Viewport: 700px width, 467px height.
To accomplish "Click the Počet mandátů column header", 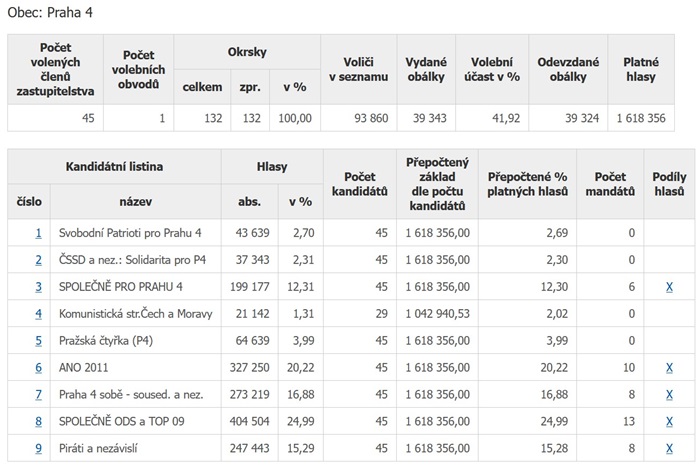I will click(x=610, y=184).
